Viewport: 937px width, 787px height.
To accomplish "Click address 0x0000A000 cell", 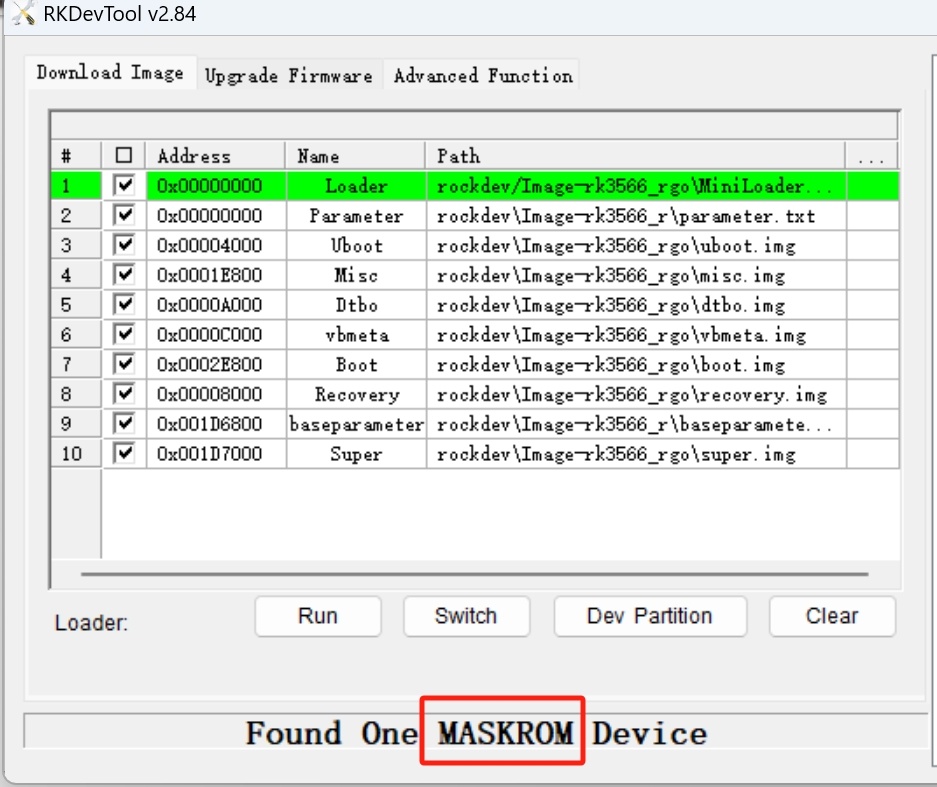I will pos(216,305).
